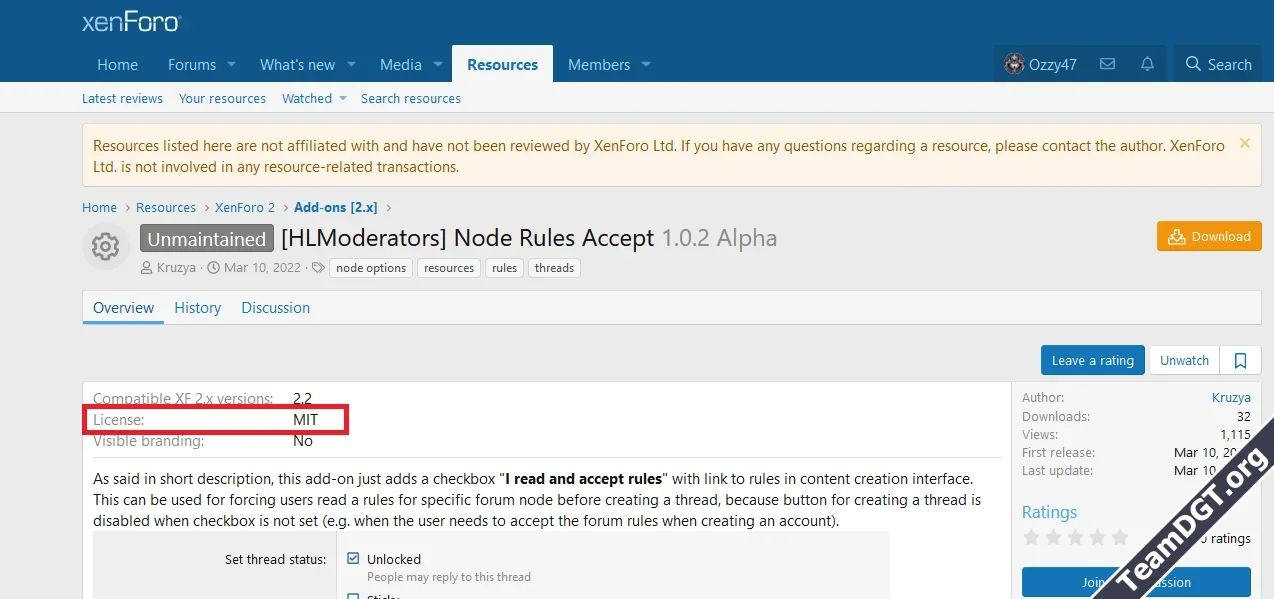The image size is (1274, 599).
Task: Open search with the magnifying glass icon
Action: click(x=1191, y=63)
